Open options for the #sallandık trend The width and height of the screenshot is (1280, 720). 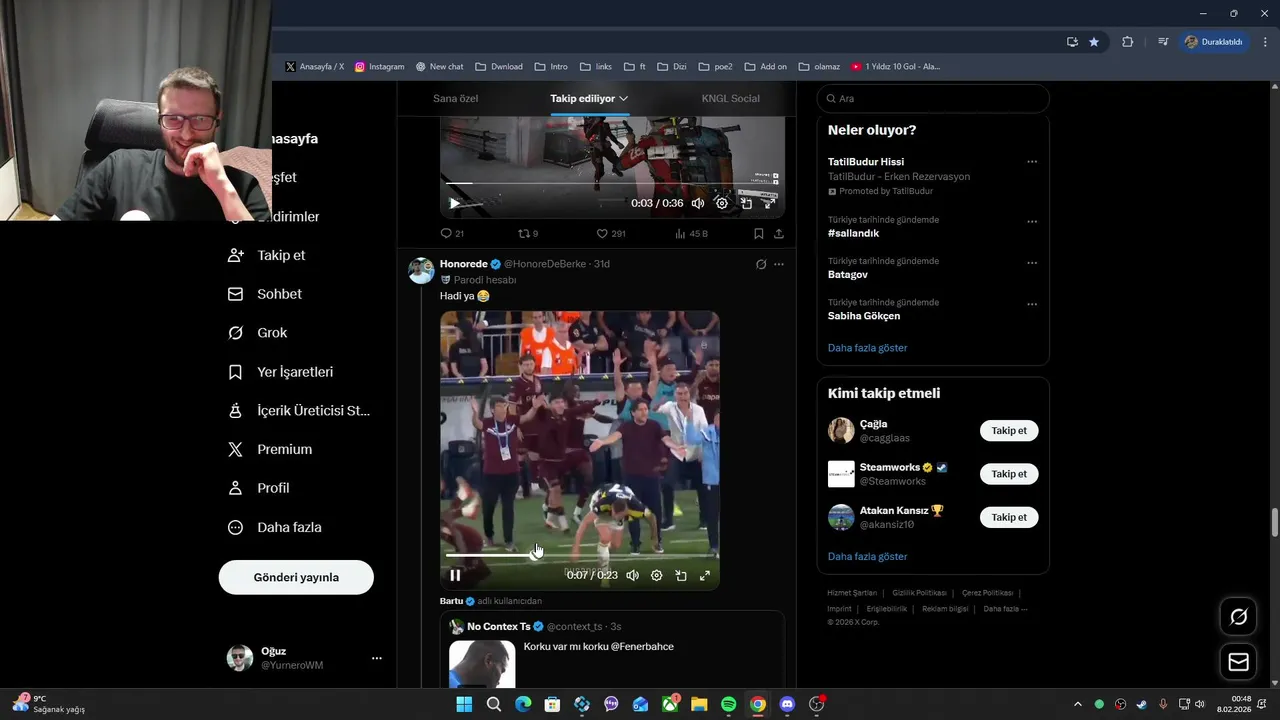point(1032,222)
